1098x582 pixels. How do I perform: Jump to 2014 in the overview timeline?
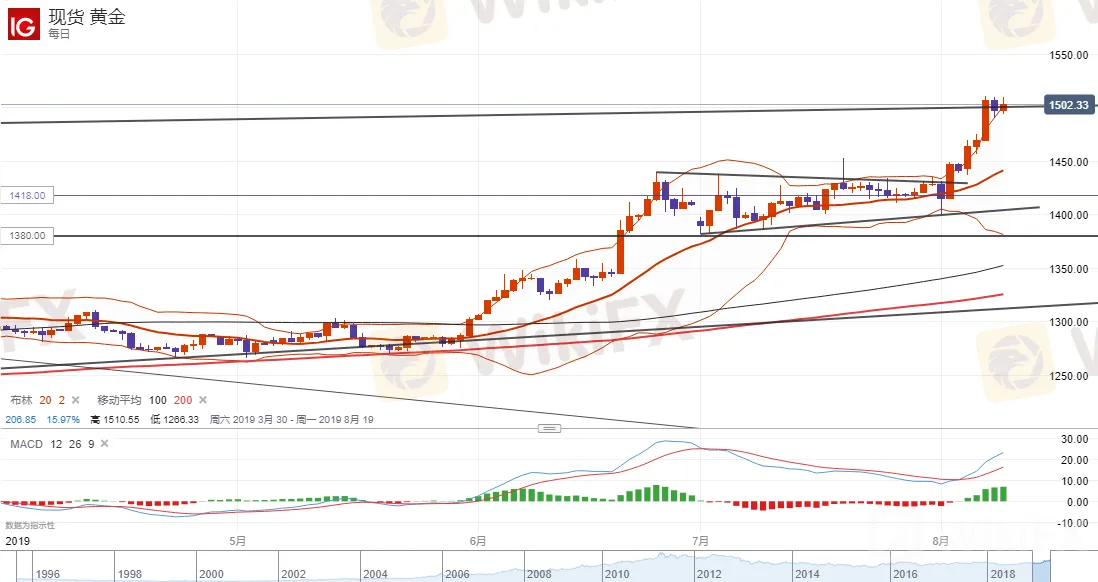(807, 574)
